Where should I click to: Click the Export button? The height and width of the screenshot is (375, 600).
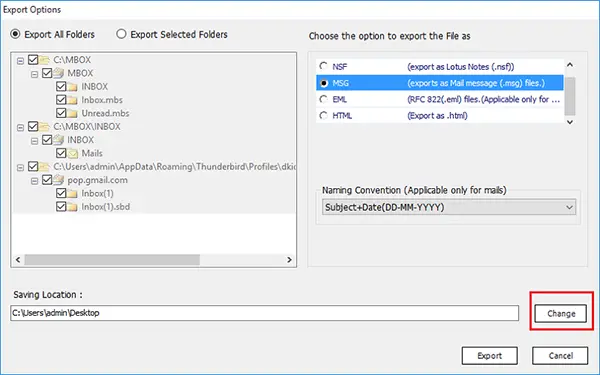click(489, 355)
